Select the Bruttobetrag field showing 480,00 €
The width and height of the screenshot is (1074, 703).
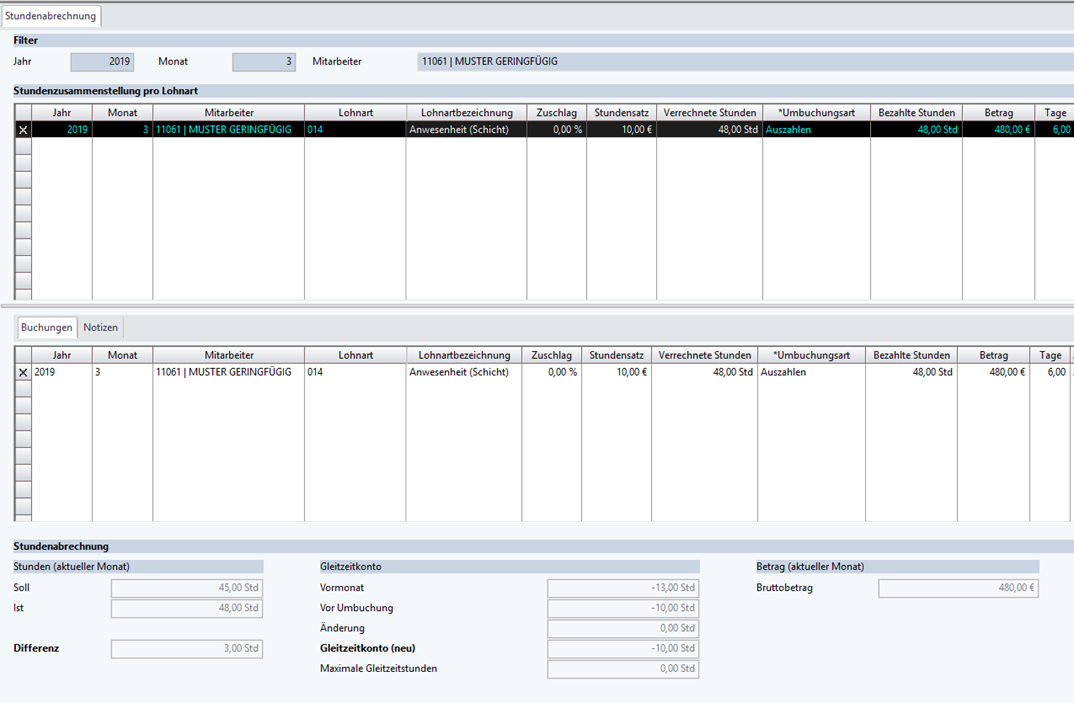pyautogui.click(x=958, y=588)
